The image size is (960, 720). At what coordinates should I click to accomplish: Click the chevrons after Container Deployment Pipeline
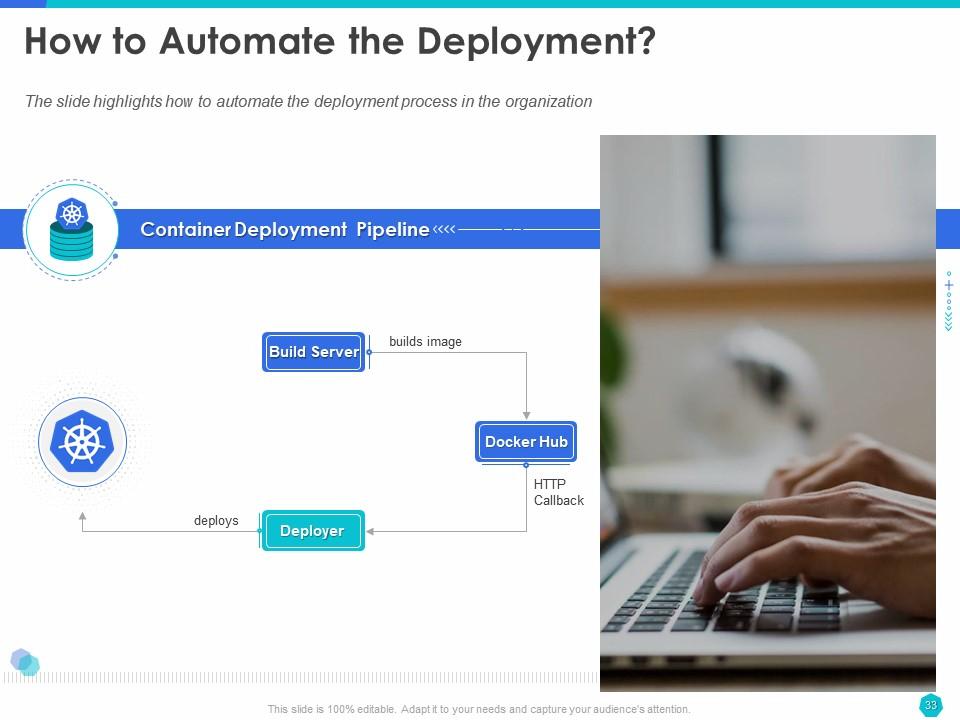444,230
